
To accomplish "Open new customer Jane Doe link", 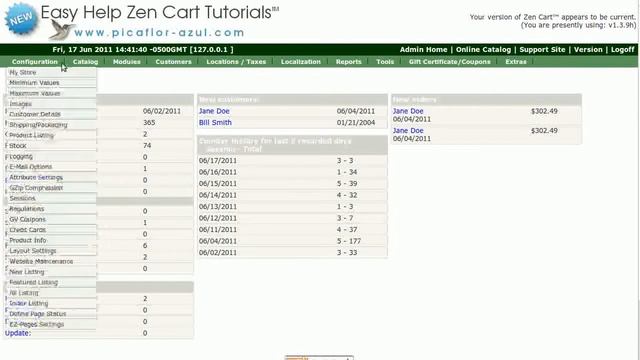I will [x=214, y=111].
